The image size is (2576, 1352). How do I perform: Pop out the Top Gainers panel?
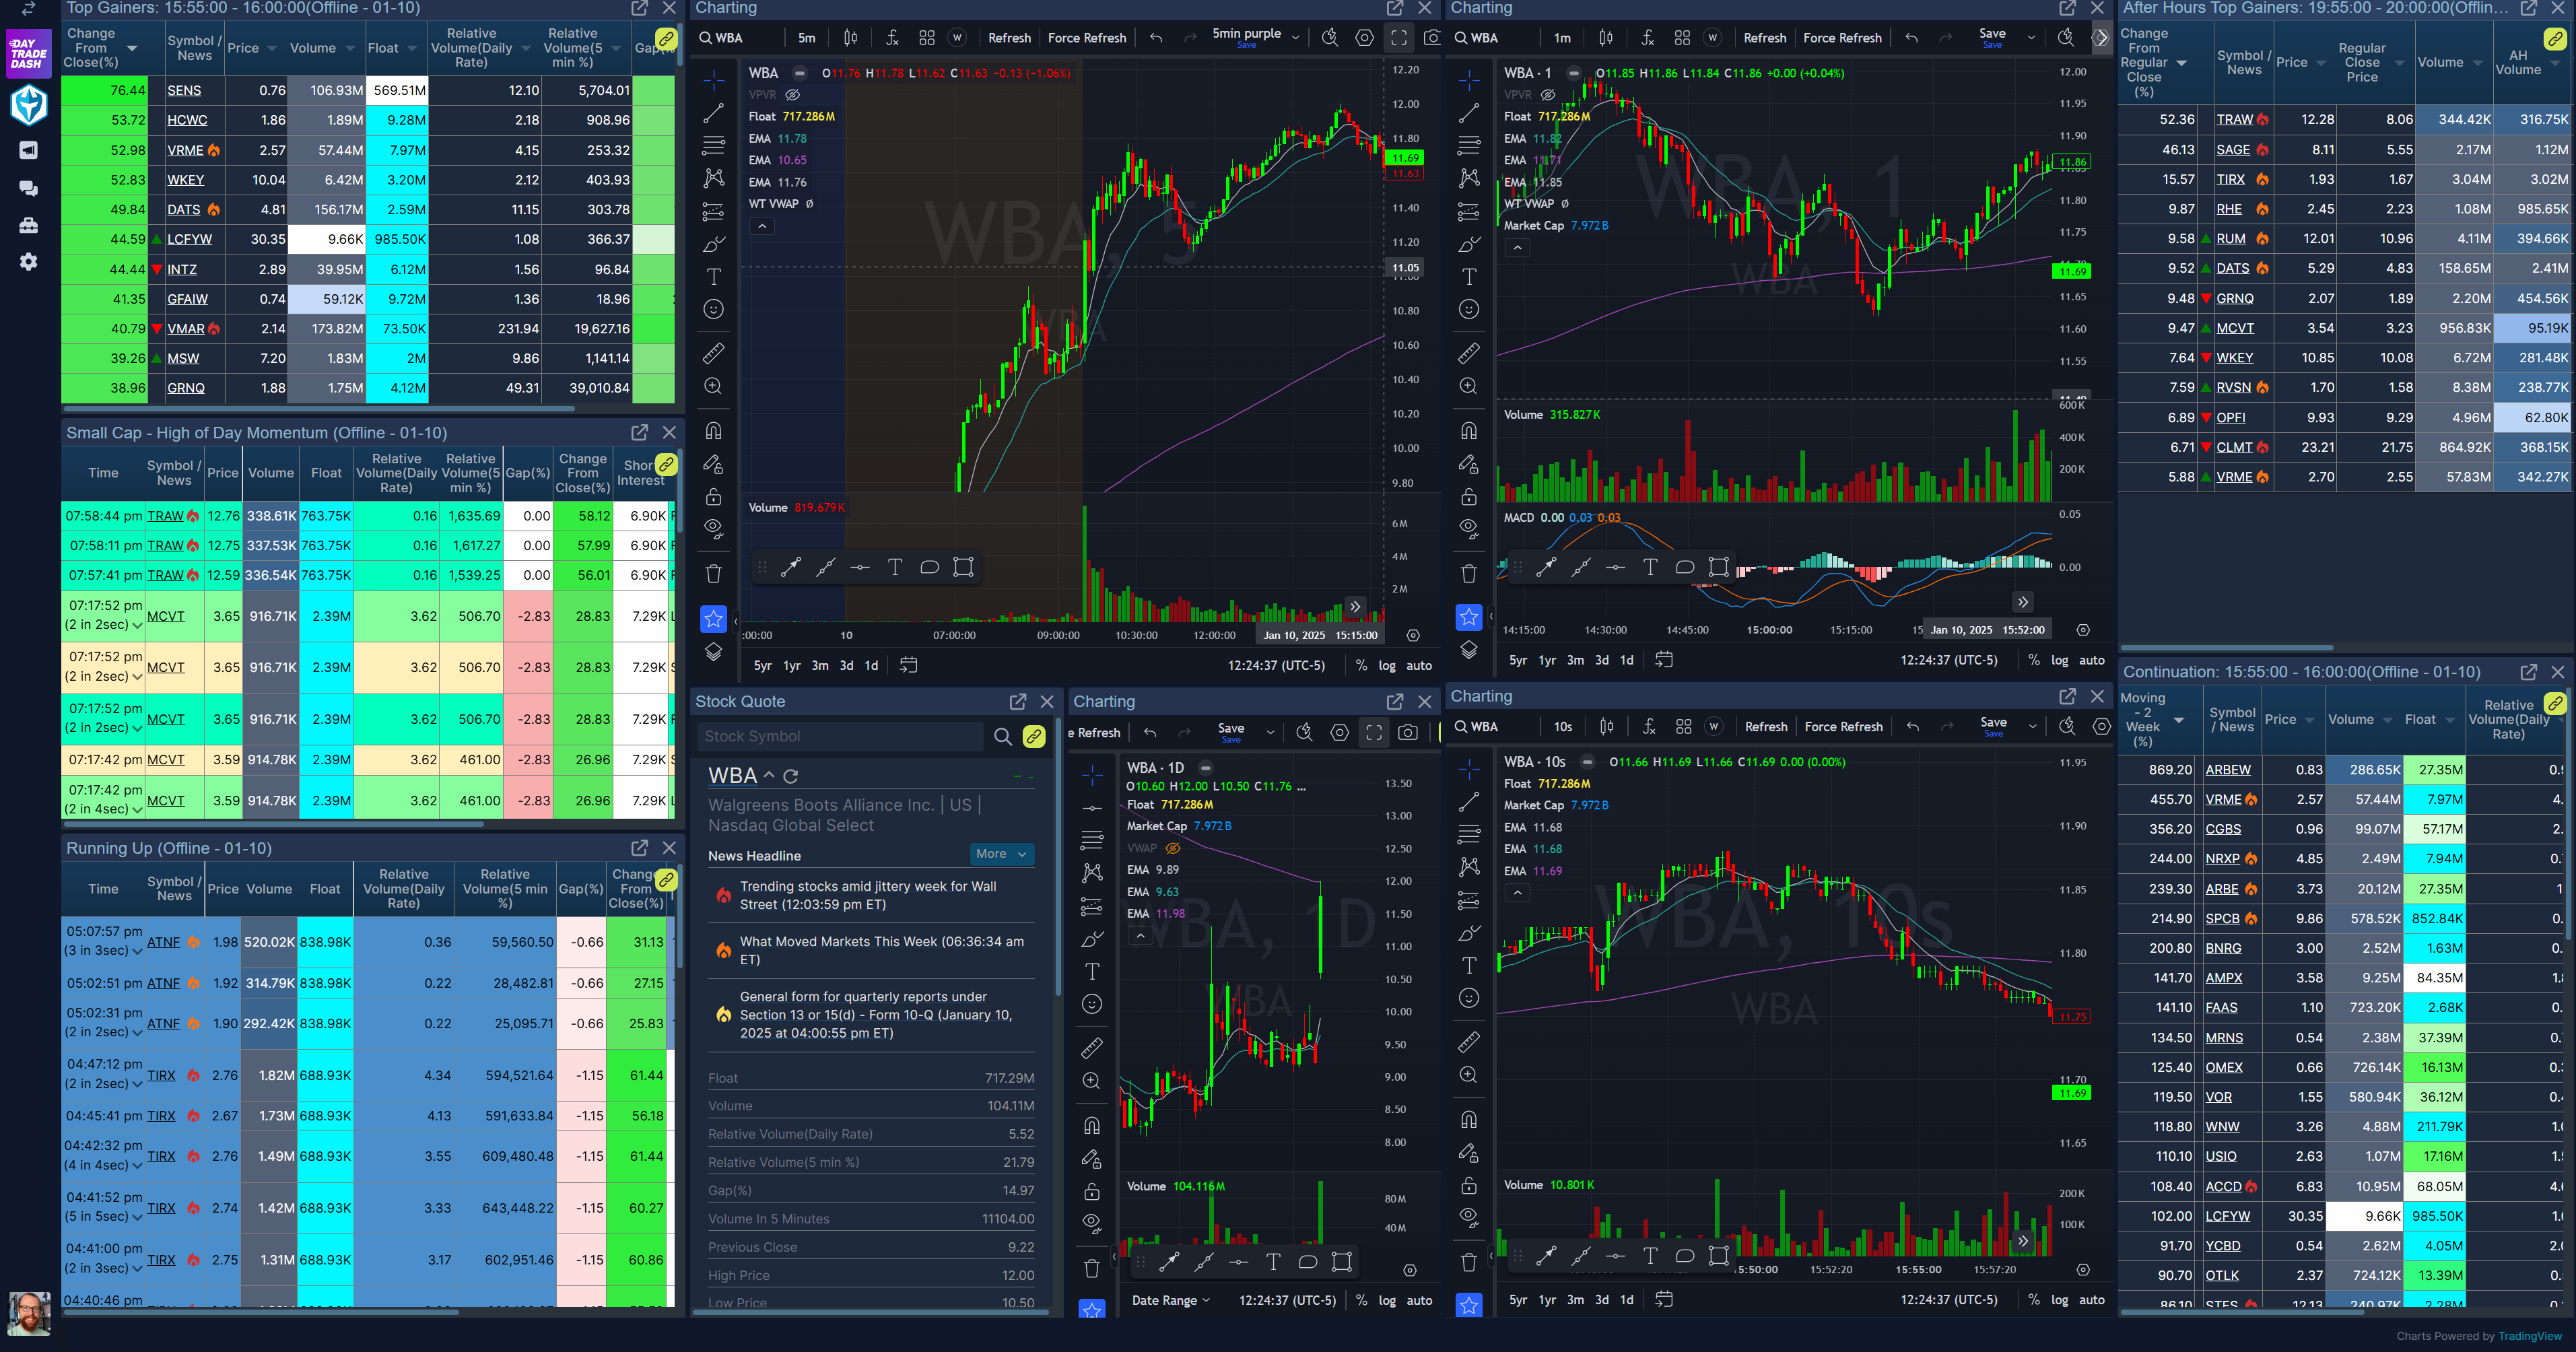pyautogui.click(x=639, y=8)
